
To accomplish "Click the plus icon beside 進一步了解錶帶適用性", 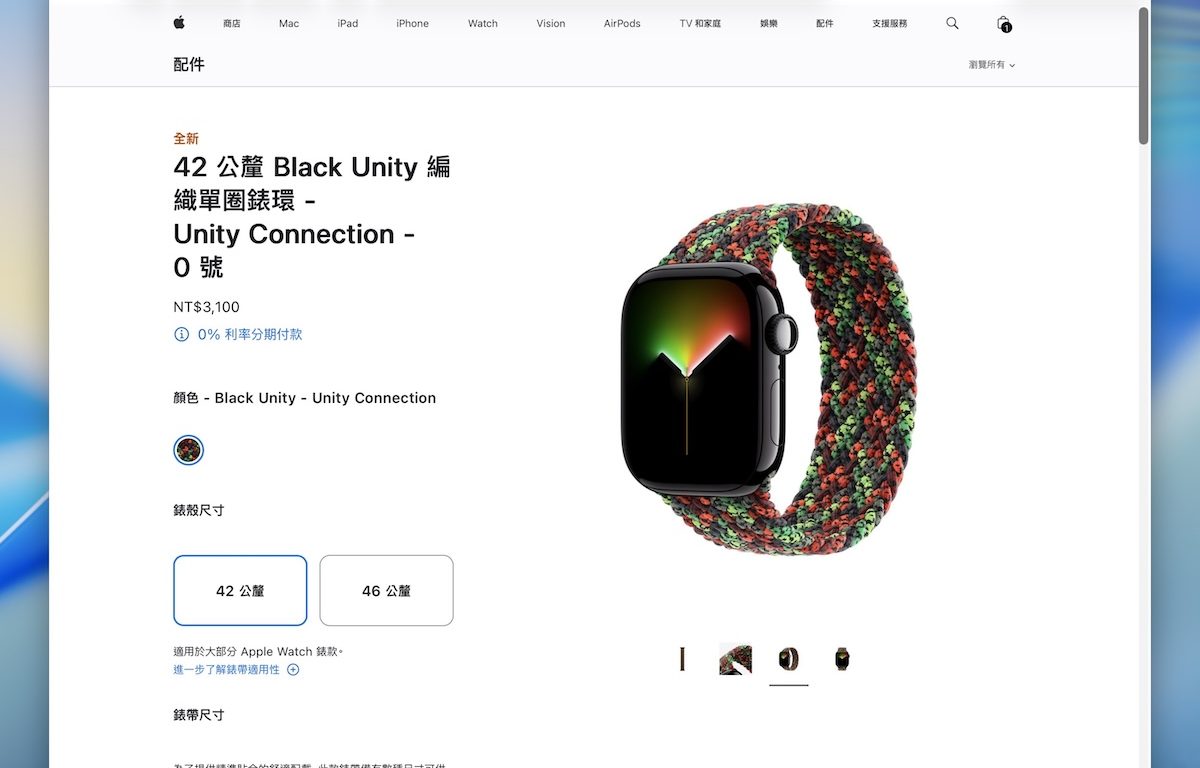I will (x=293, y=670).
